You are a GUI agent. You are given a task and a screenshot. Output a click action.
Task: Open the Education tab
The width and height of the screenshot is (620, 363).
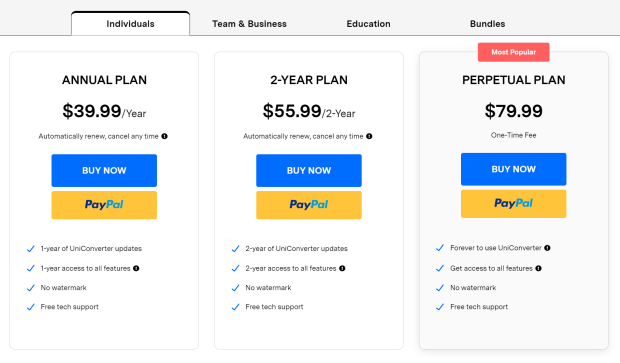[368, 24]
